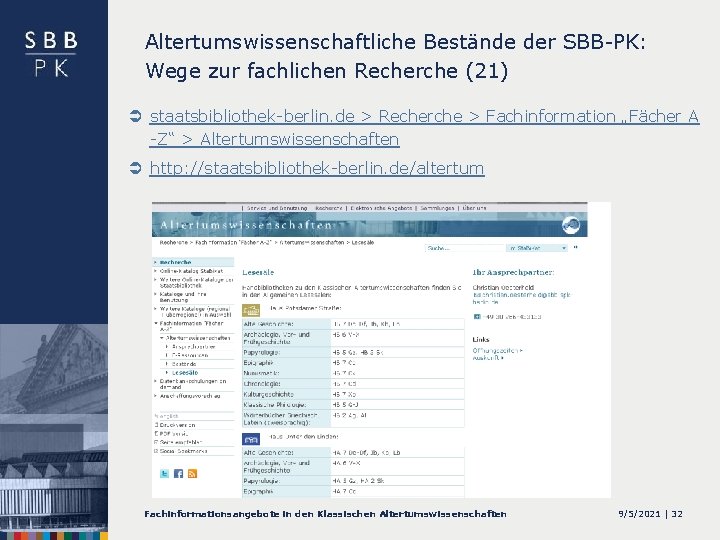This screenshot has height=540, width=720.
Task: Collapse the Fachinformation "Fächer A-Z" tree node
Action: tap(156, 323)
